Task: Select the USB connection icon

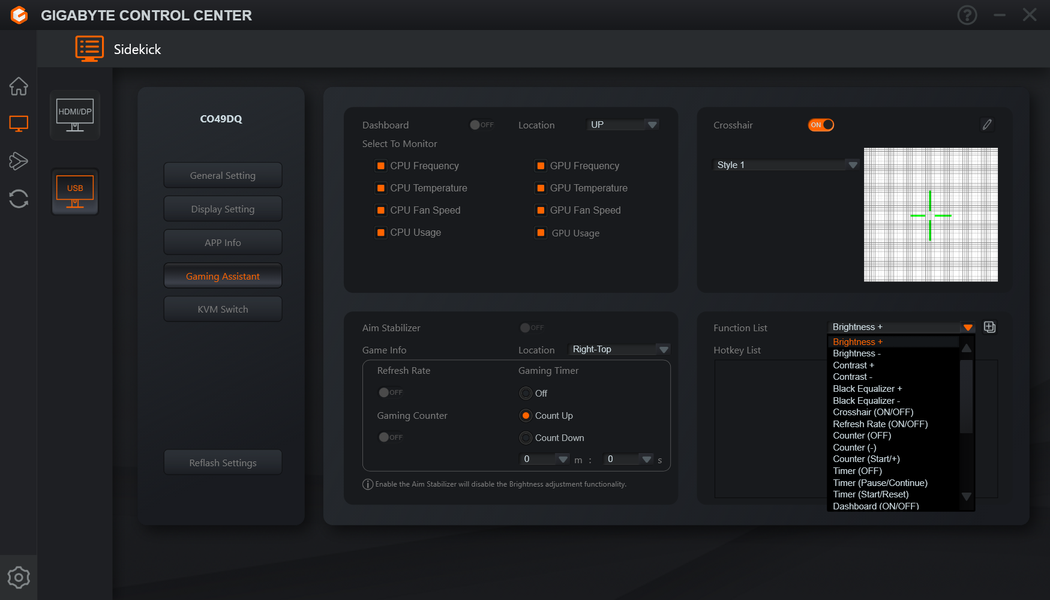Action: point(75,192)
